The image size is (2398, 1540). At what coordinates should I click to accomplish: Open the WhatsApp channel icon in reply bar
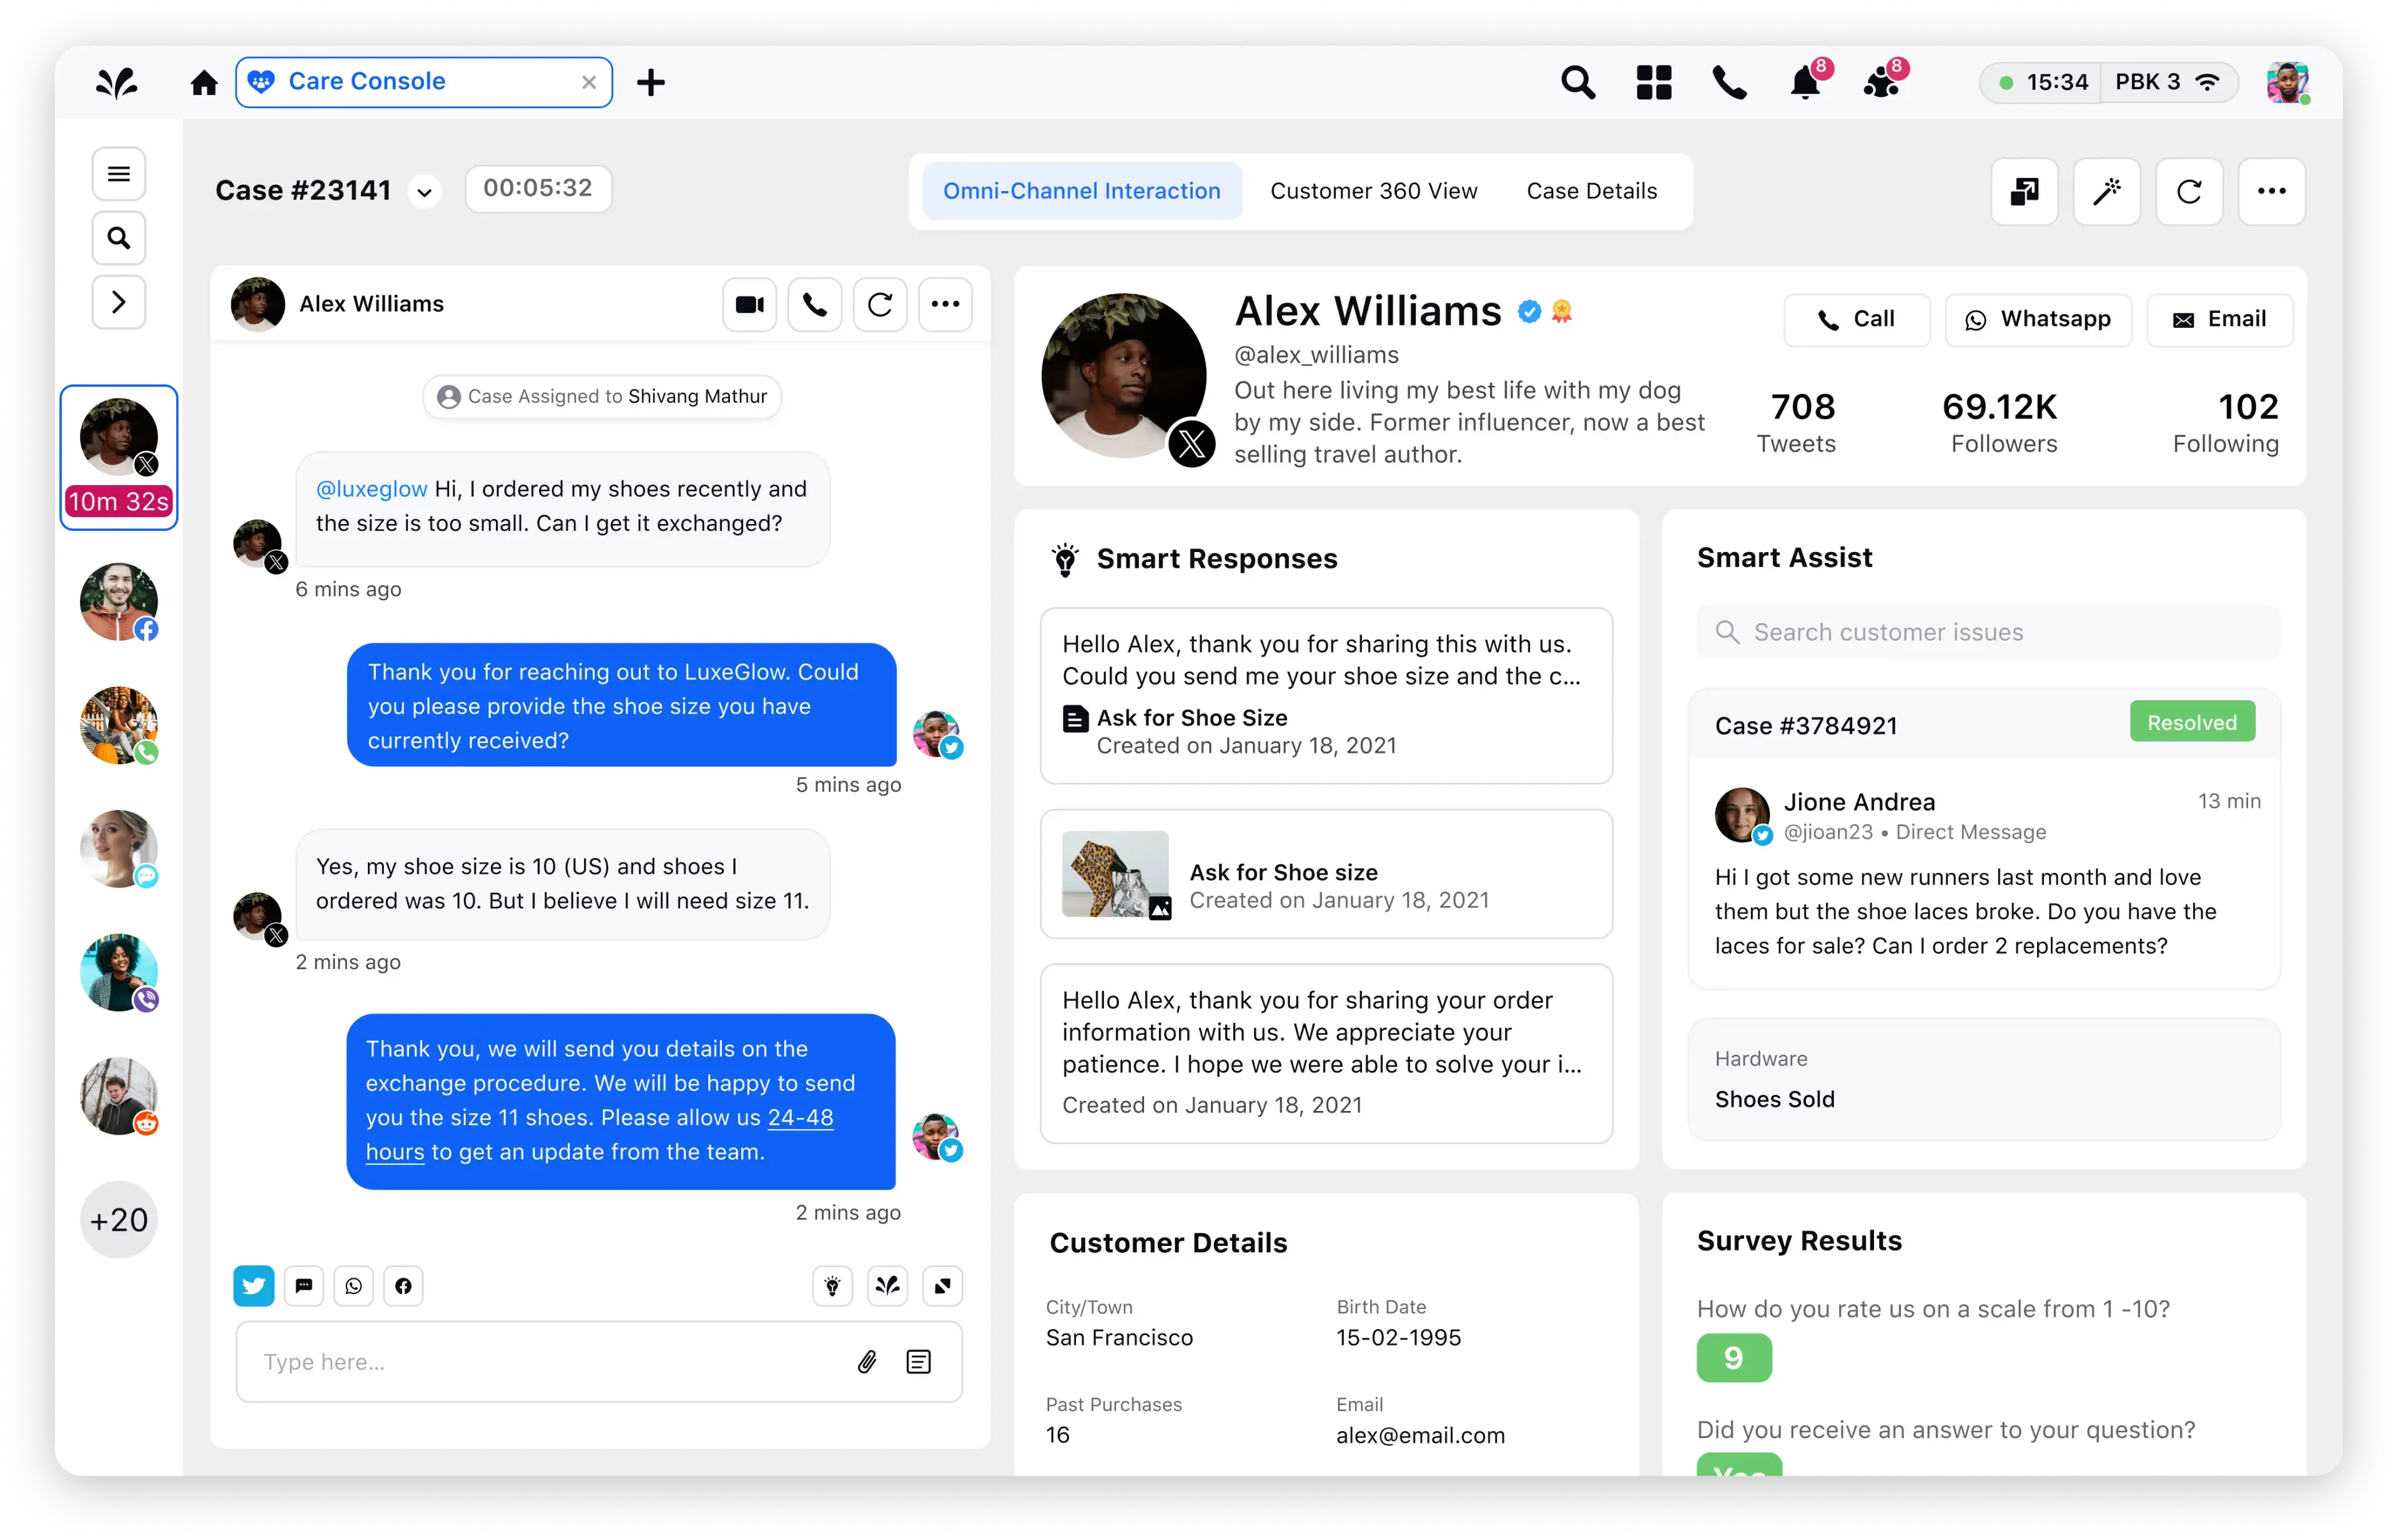[x=353, y=1285]
